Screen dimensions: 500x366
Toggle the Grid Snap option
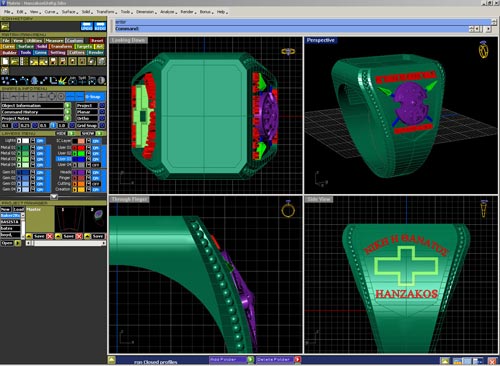(x=102, y=125)
